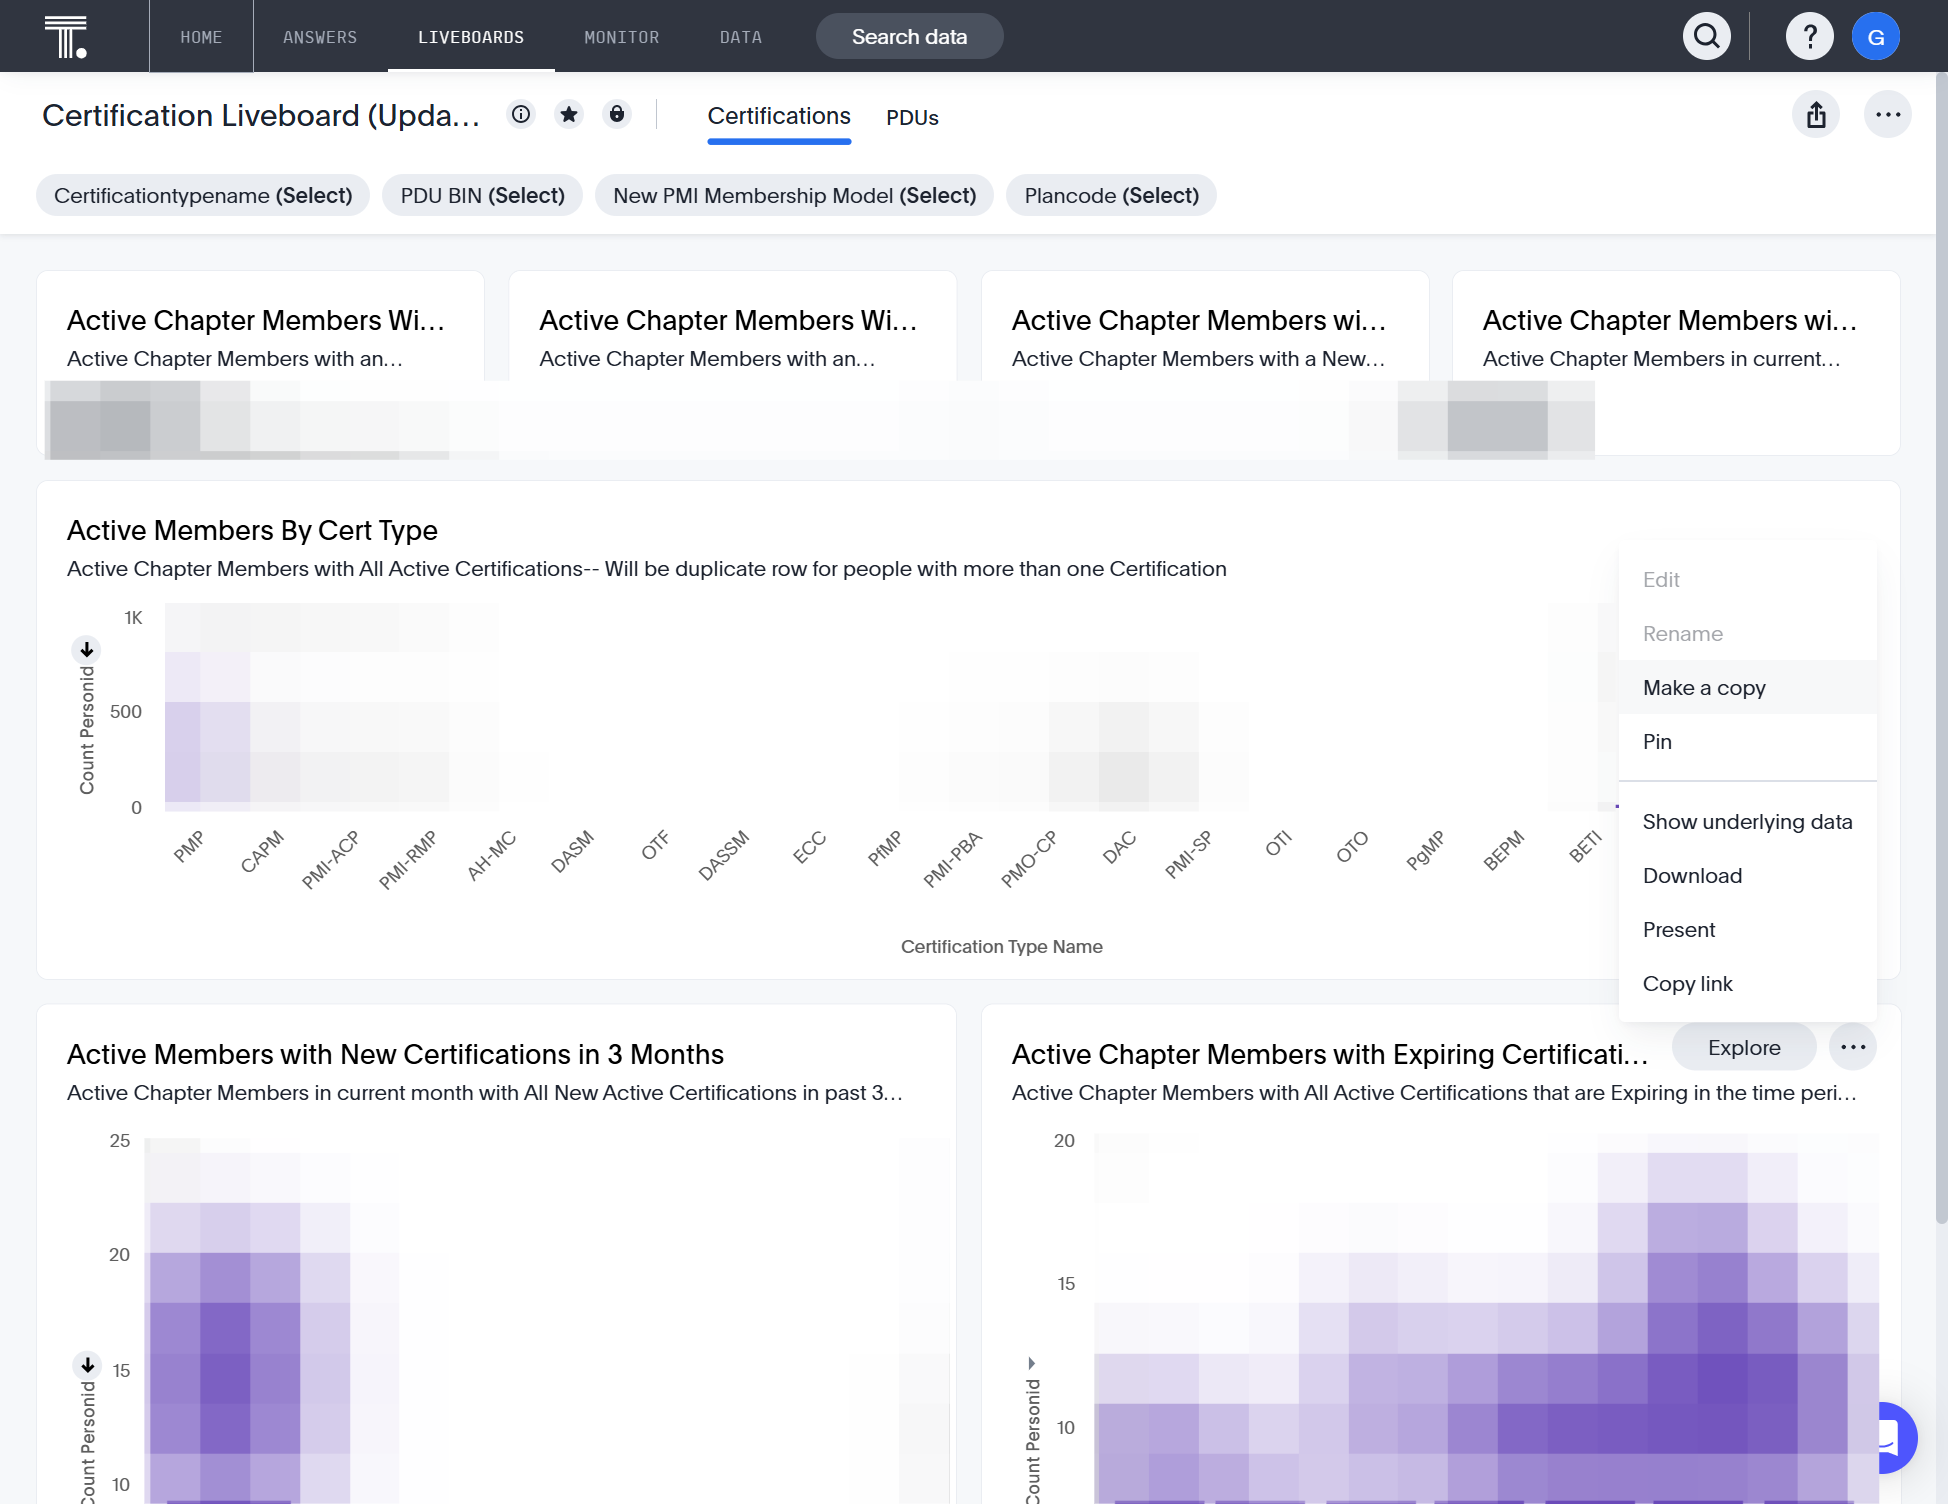Click the Explore button
Viewport: 1948px width, 1504px height.
click(x=1744, y=1047)
